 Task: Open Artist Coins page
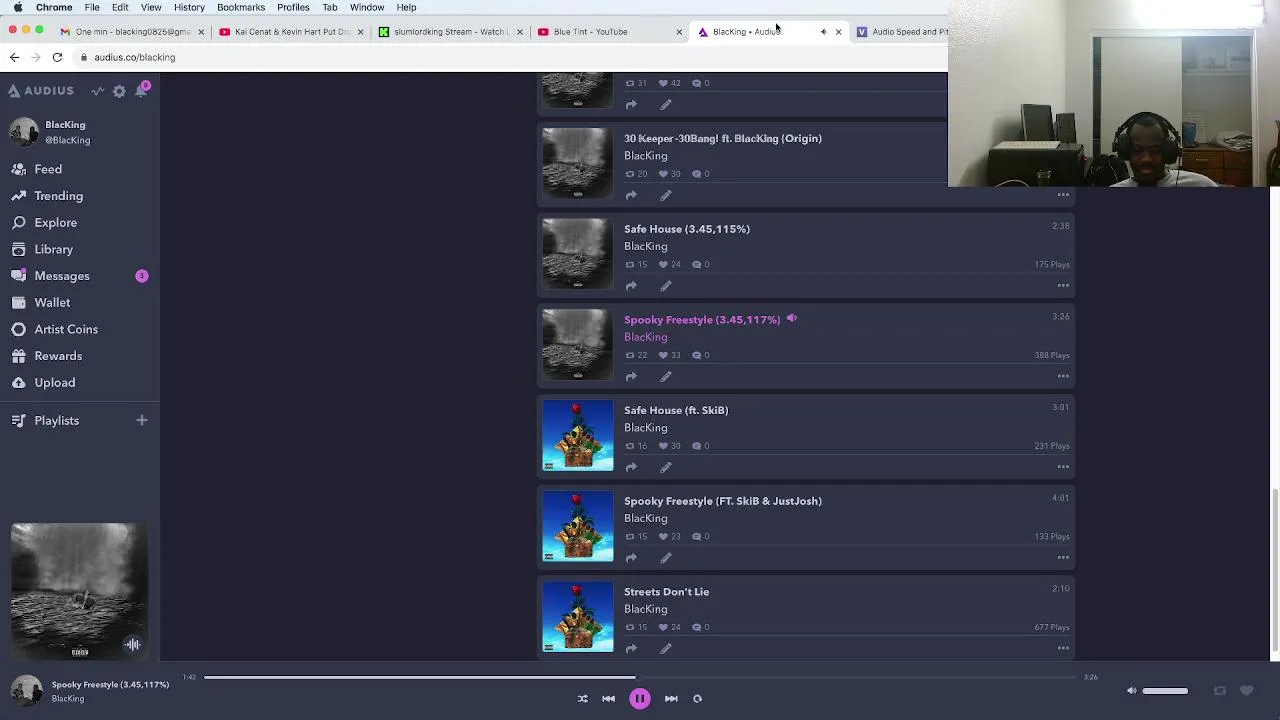(x=66, y=329)
